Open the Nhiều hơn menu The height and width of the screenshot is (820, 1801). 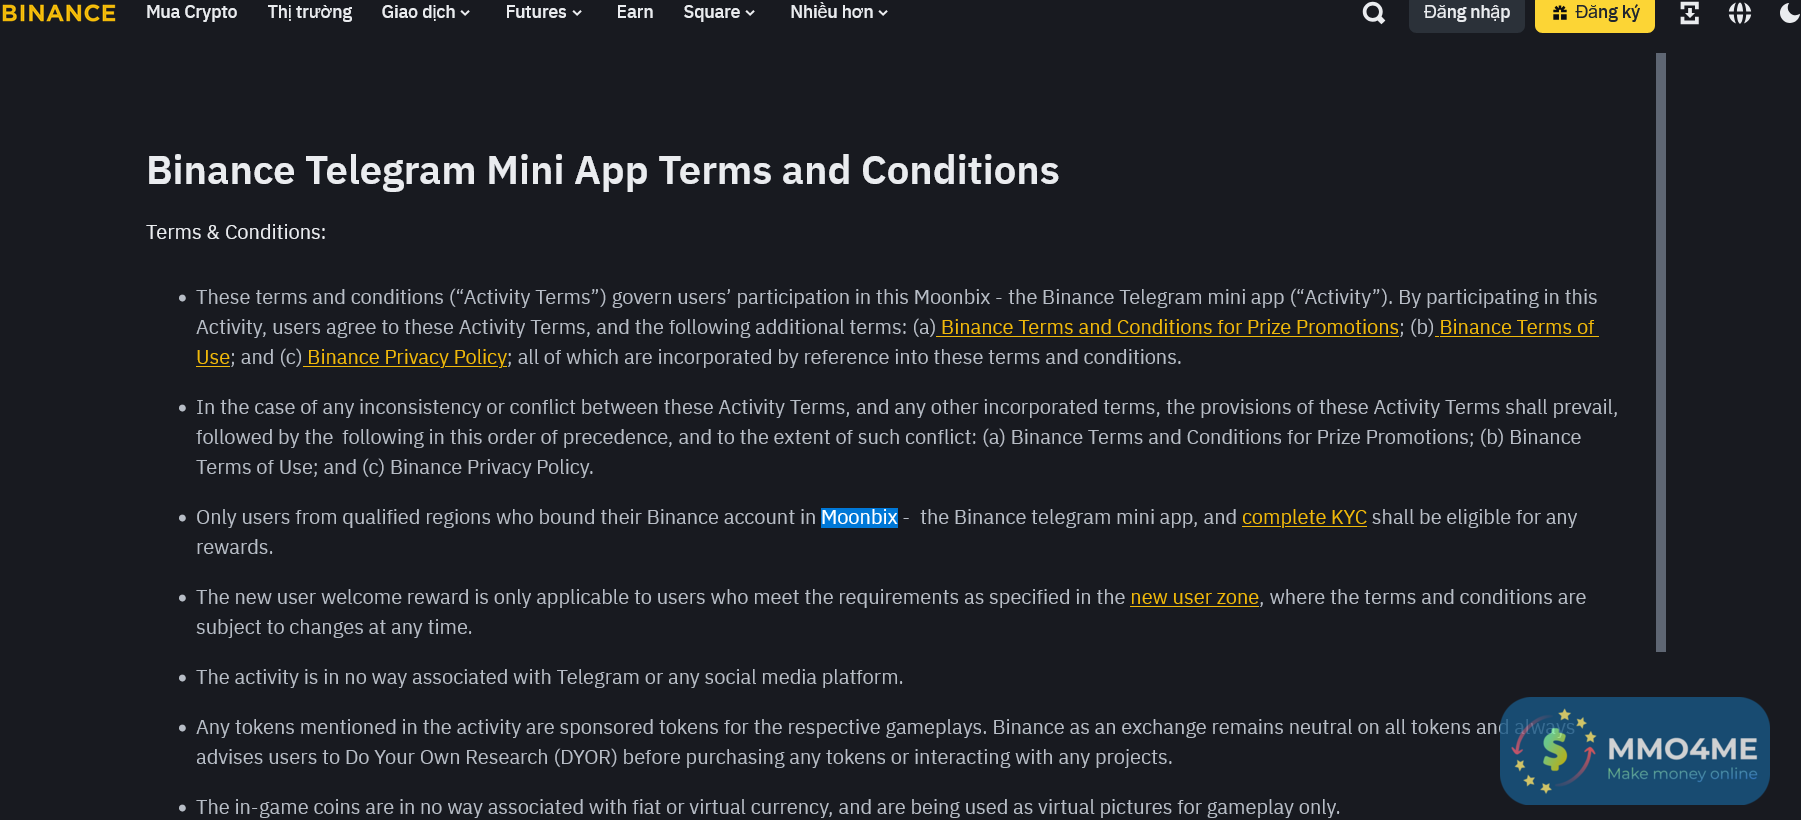(x=838, y=13)
